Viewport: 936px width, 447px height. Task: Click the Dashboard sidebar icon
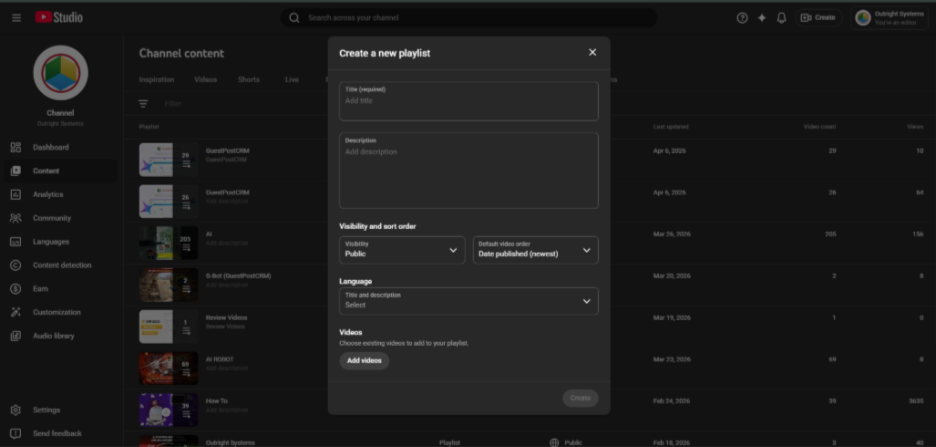tap(16, 147)
